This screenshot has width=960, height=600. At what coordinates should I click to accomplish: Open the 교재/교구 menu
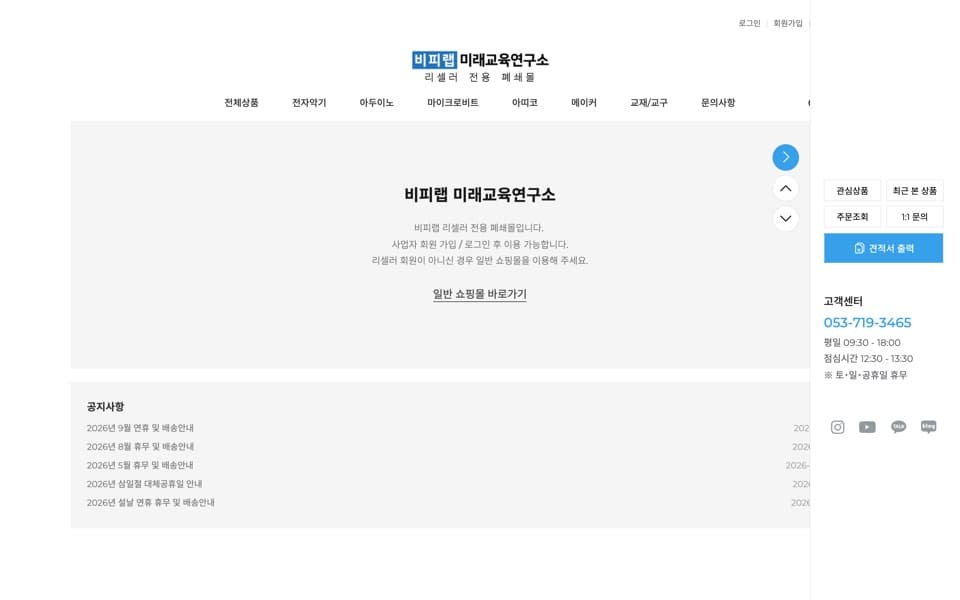649,103
